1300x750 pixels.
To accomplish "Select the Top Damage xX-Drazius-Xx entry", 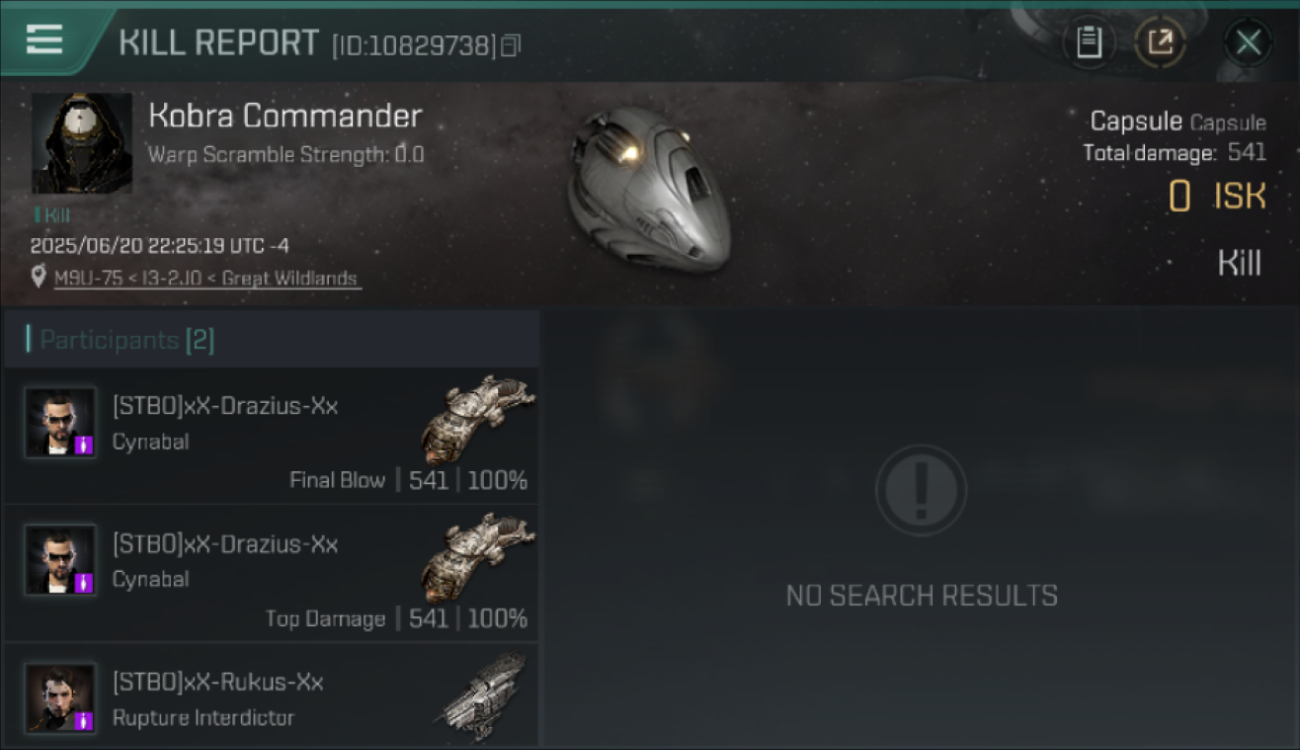I will point(271,573).
